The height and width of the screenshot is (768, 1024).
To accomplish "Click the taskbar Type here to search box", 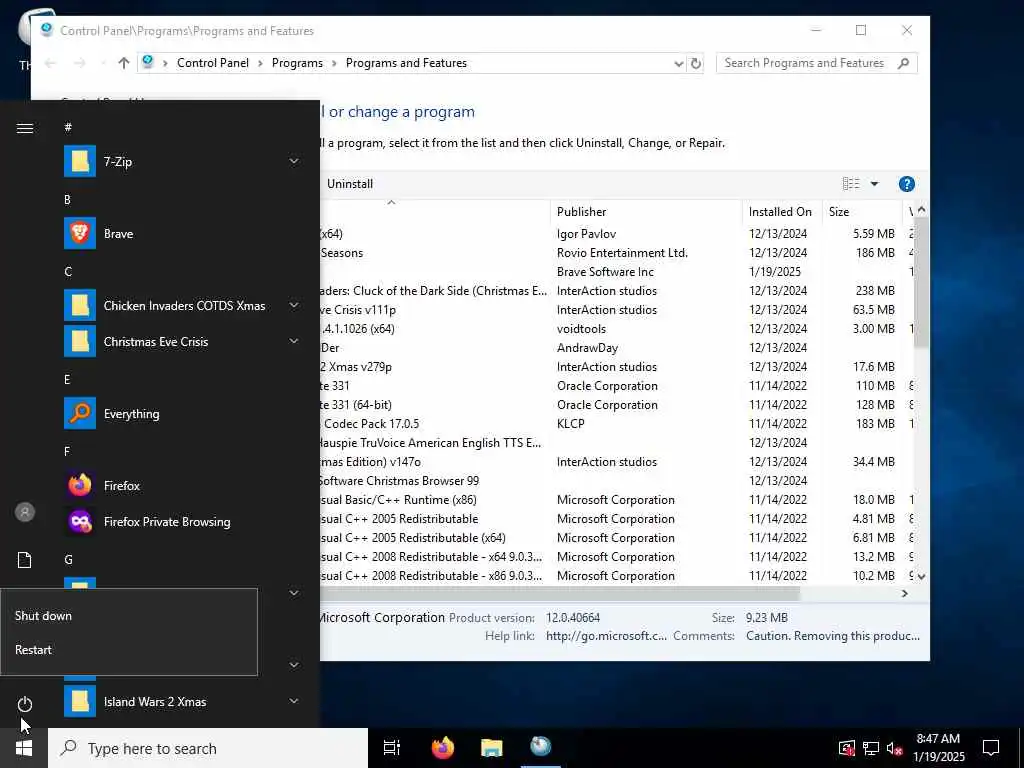I will tap(208, 748).
